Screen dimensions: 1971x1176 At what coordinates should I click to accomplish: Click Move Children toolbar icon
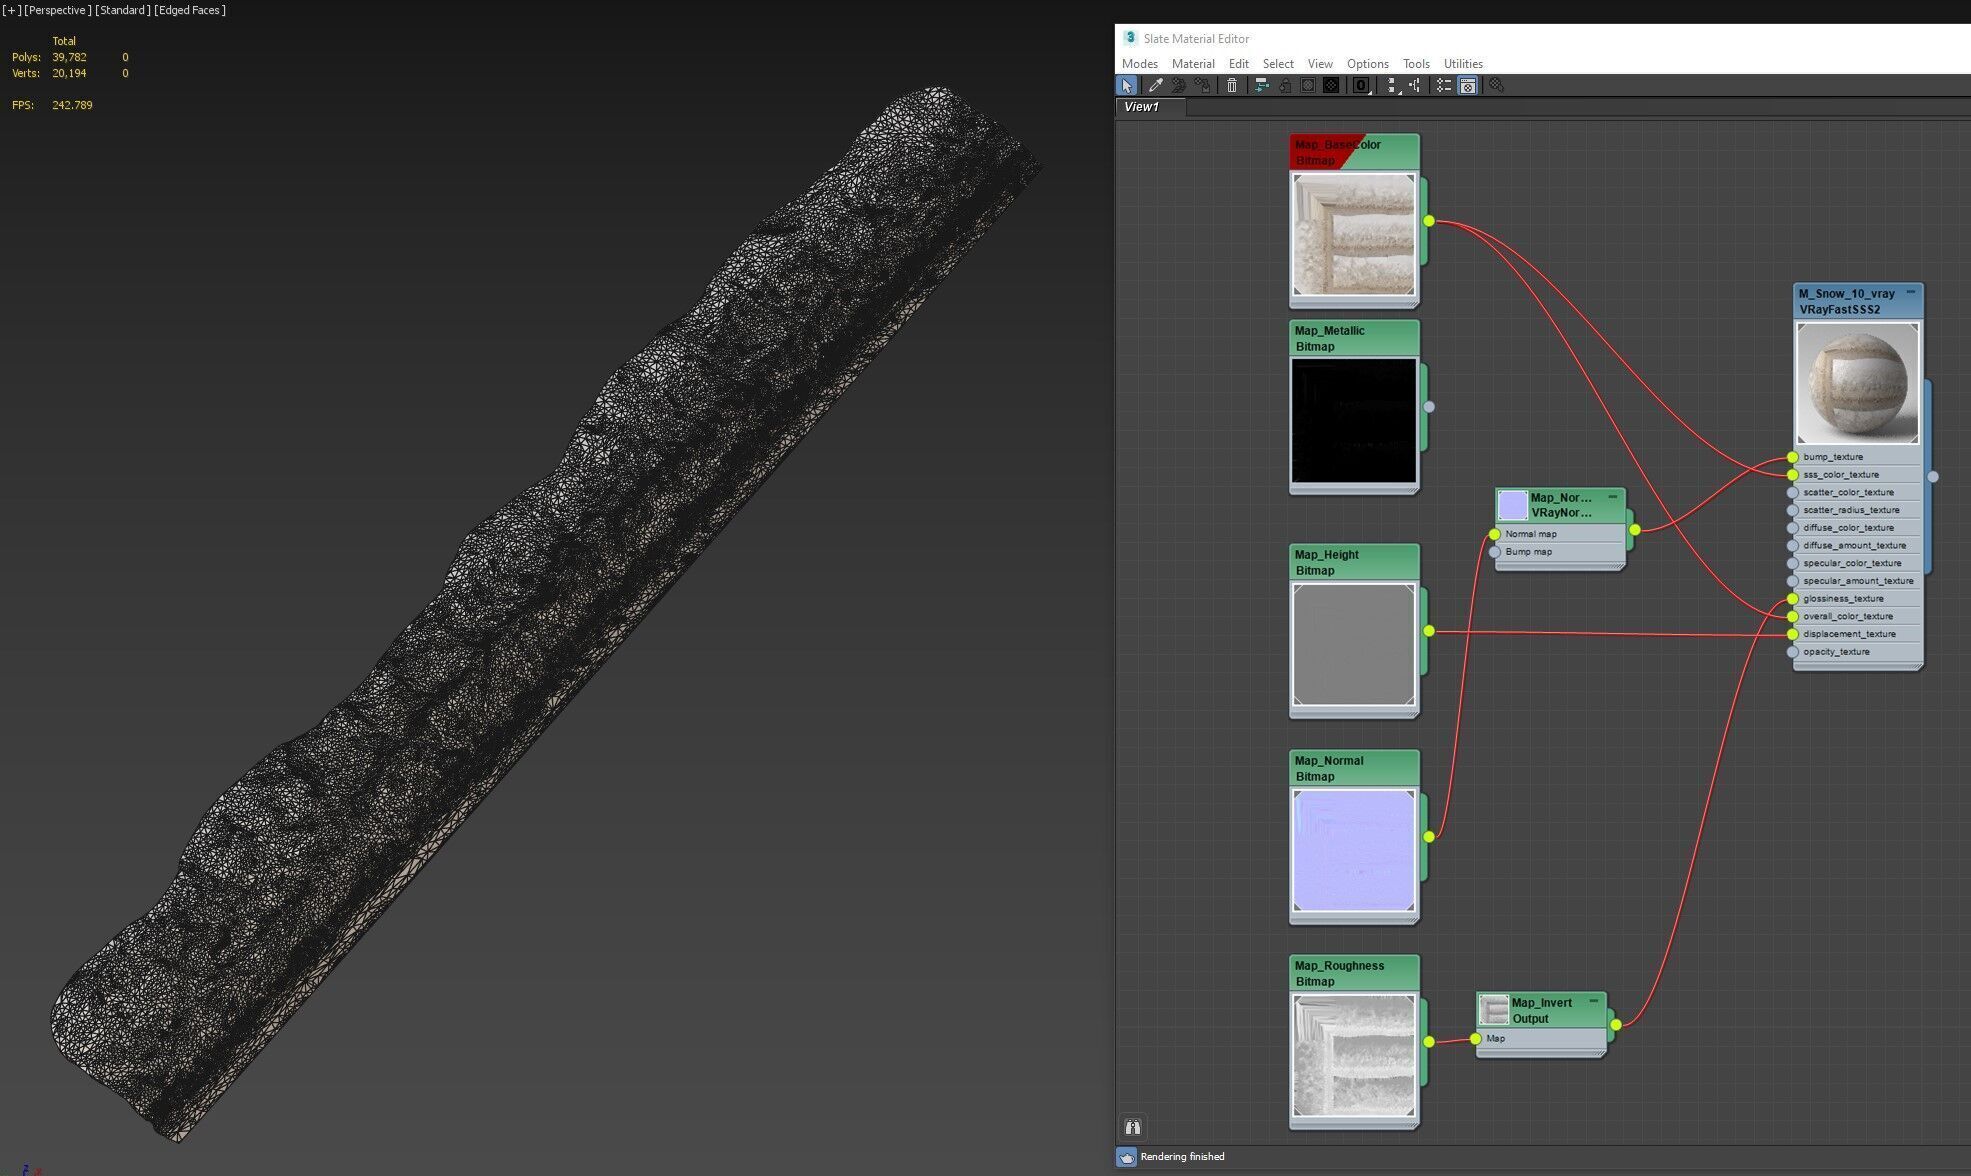pos(1261,86)
